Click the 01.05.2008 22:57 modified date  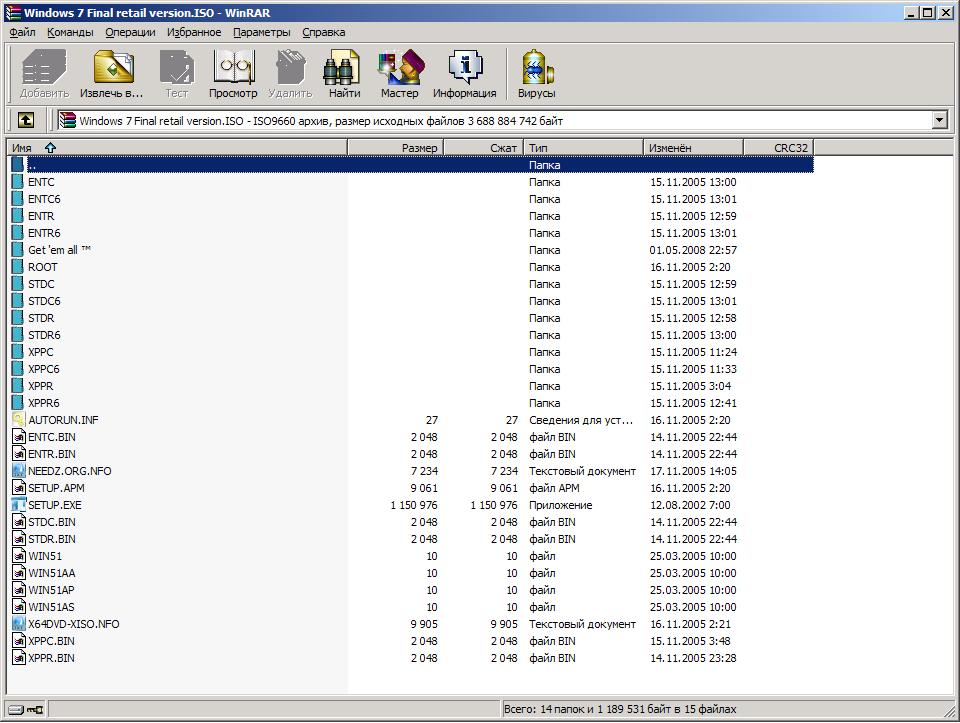tap(693, 250)
